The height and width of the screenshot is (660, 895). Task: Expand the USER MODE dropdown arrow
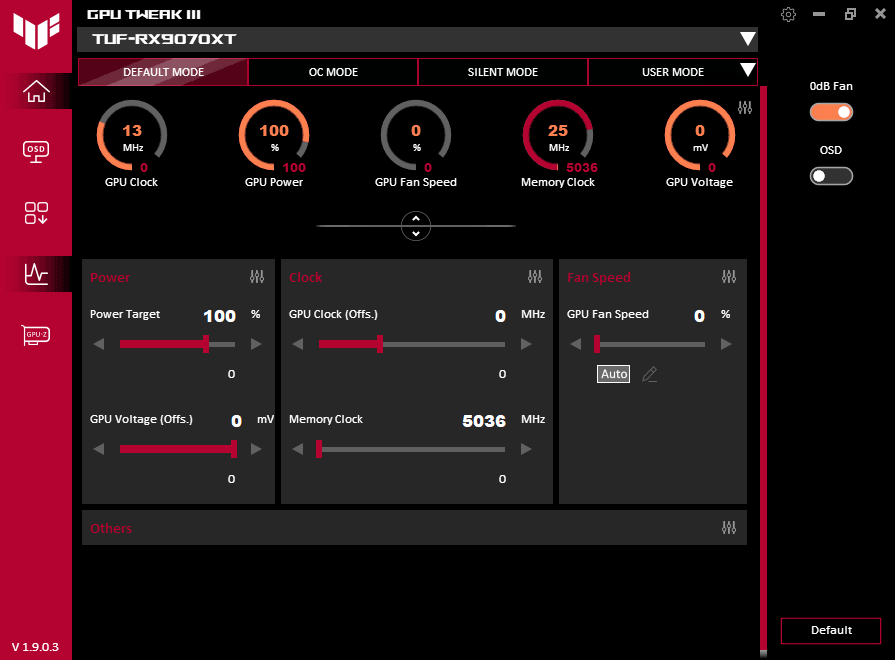[x=747, y=71]
